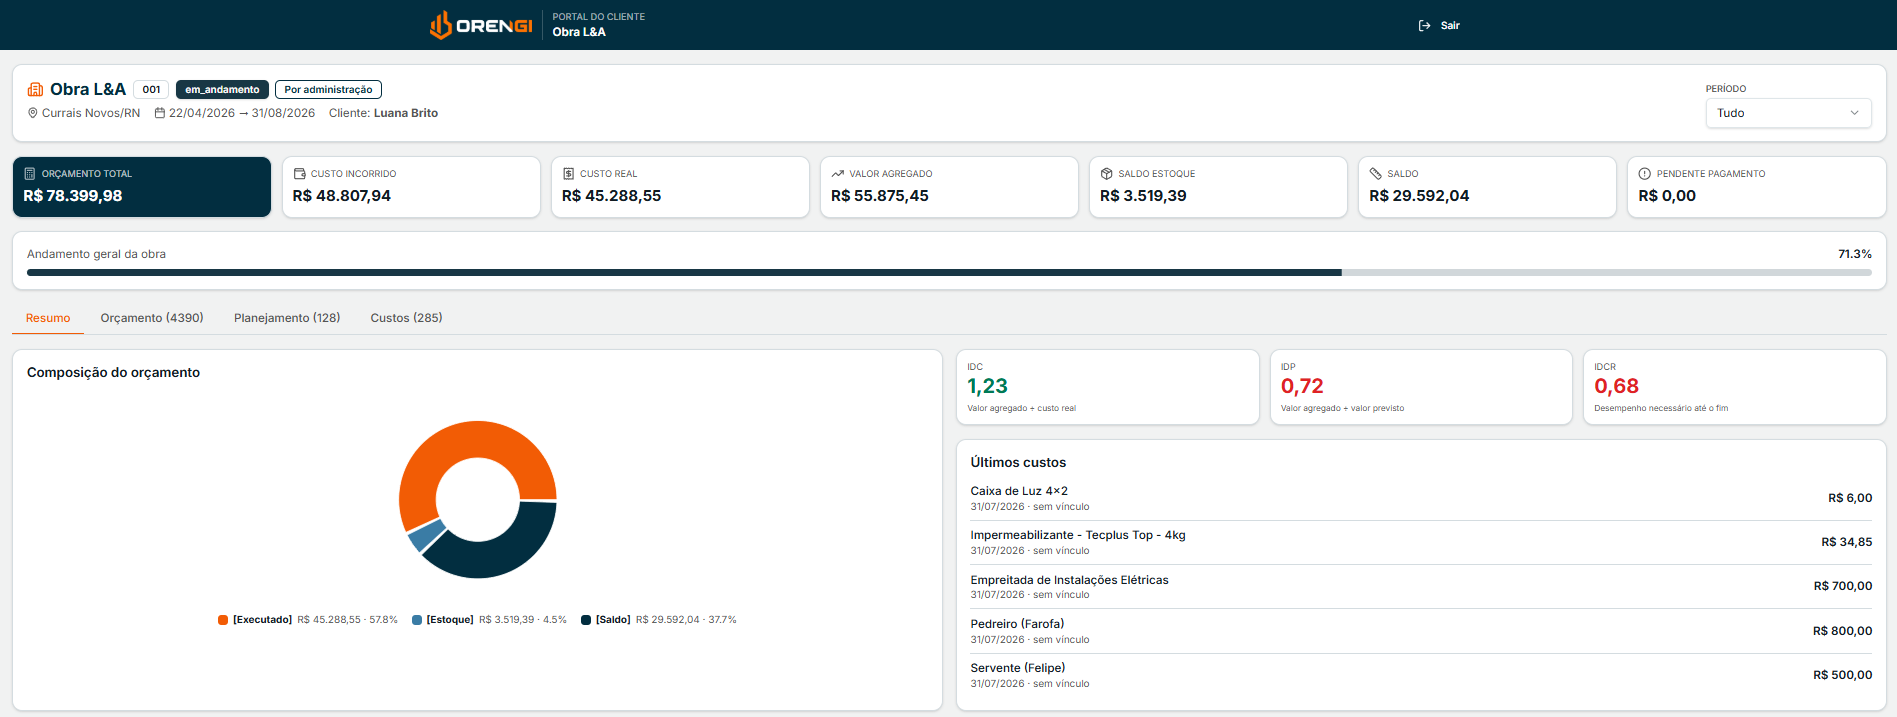This screenshot has height=717, width=1897.
Task: Click Impermeabilizante - Tecplus Top - 4kg row
Action: [1421, 542]
